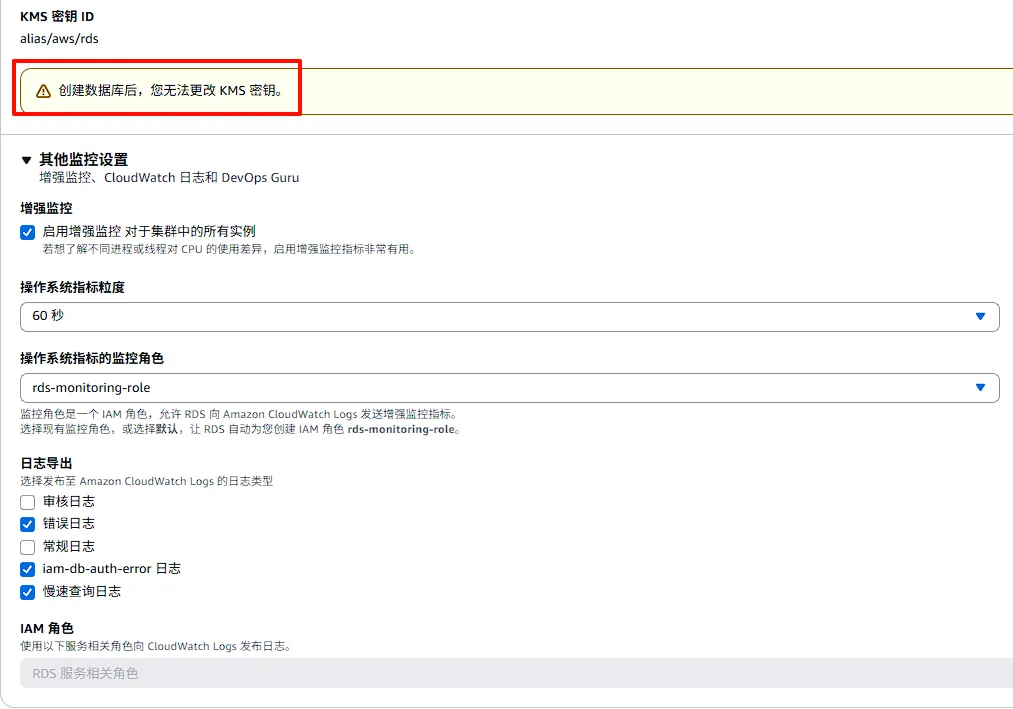Click the checkmark icon of 错误日志
Viewport: 1013px width, 709px height.
point(26,524)
